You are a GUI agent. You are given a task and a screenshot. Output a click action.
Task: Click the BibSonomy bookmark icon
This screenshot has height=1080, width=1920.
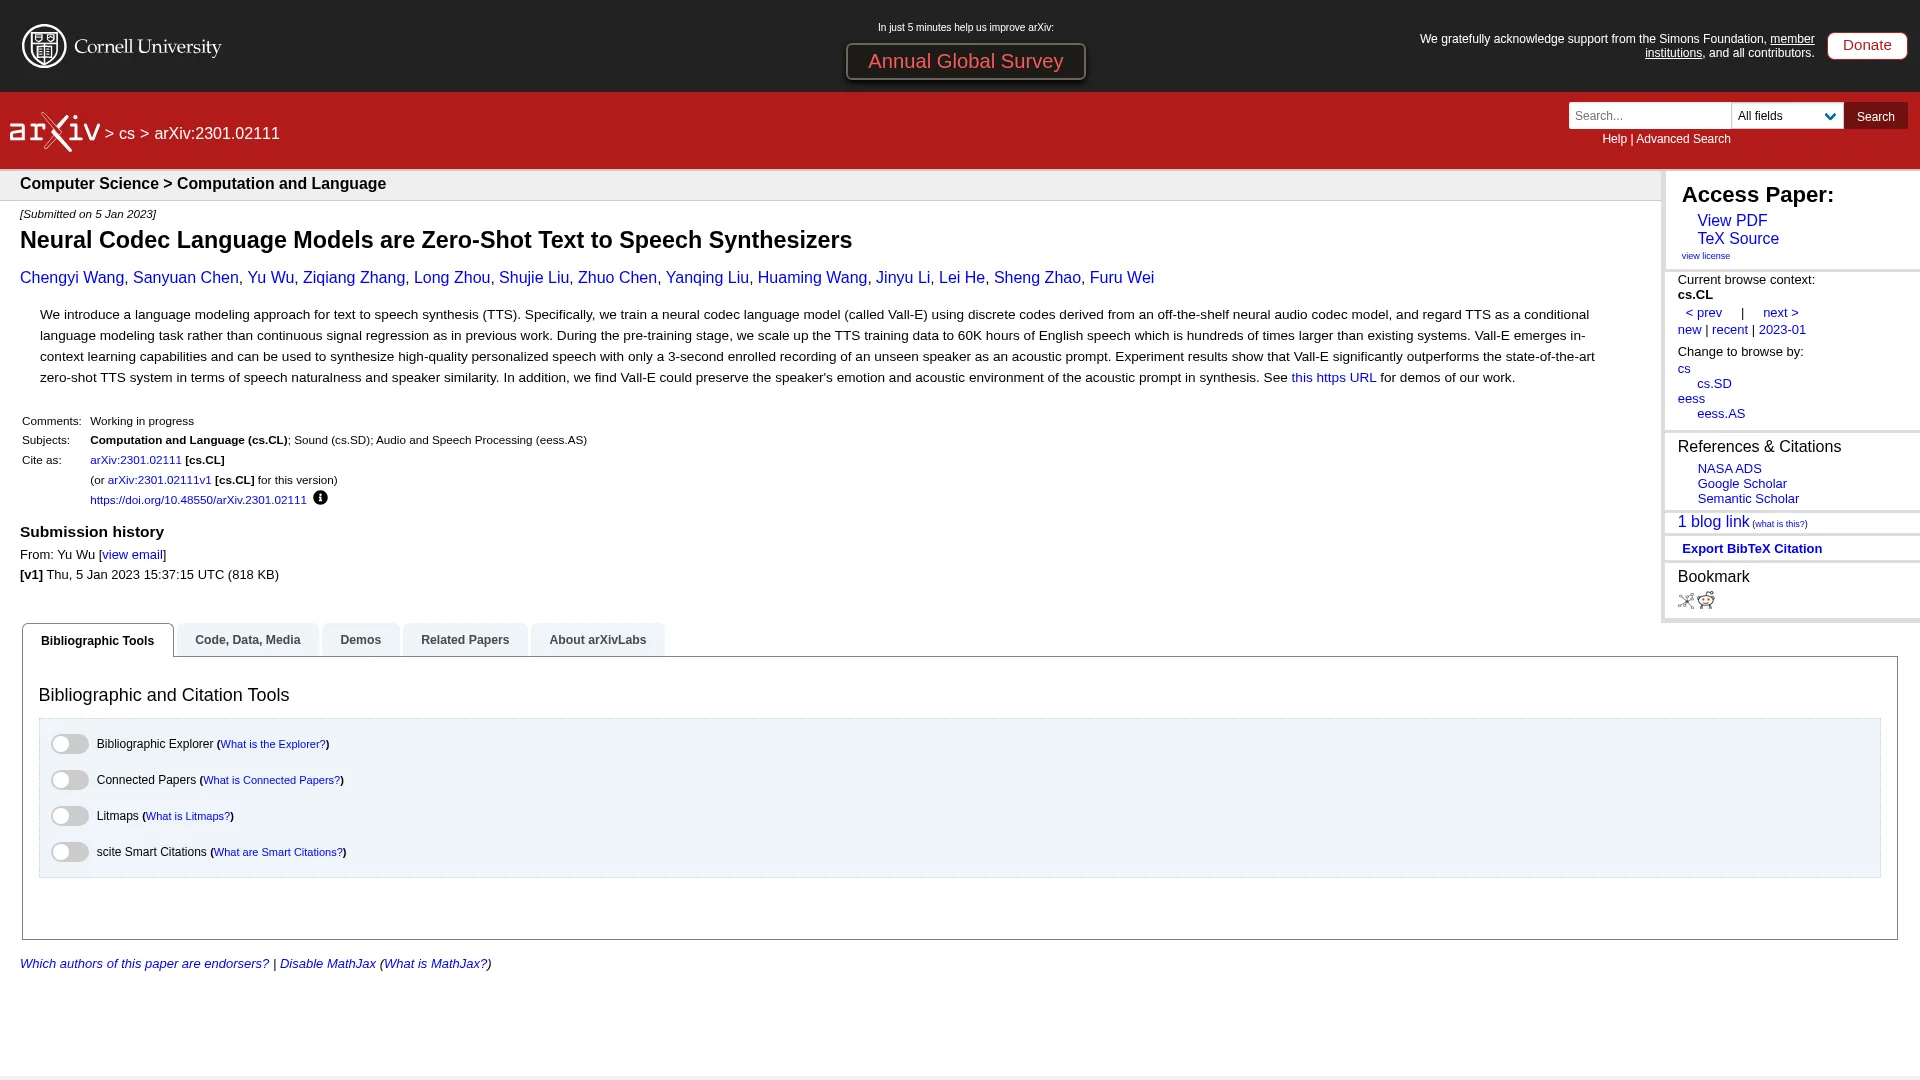1686,601
